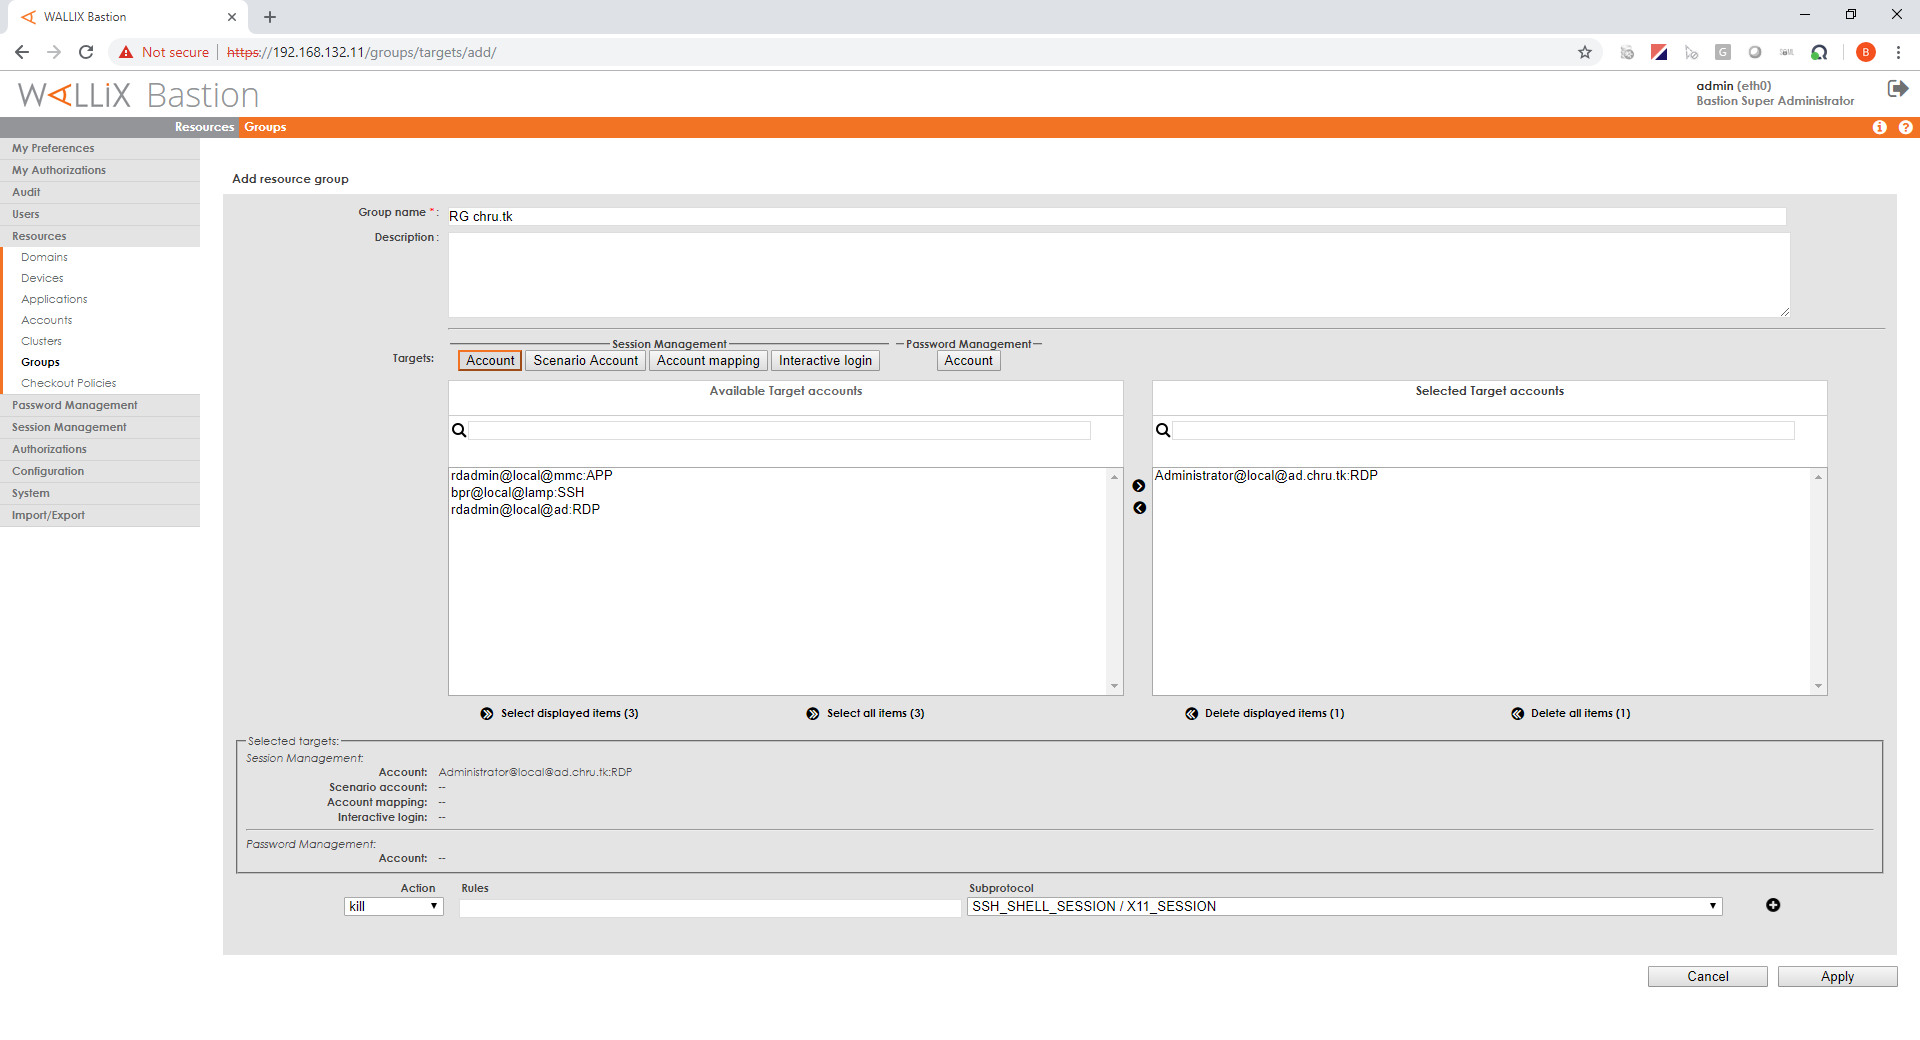This screenshot has width=1920, height=1040.
Task: Toggle the Scenario Account target type
Action: point(585,361)
